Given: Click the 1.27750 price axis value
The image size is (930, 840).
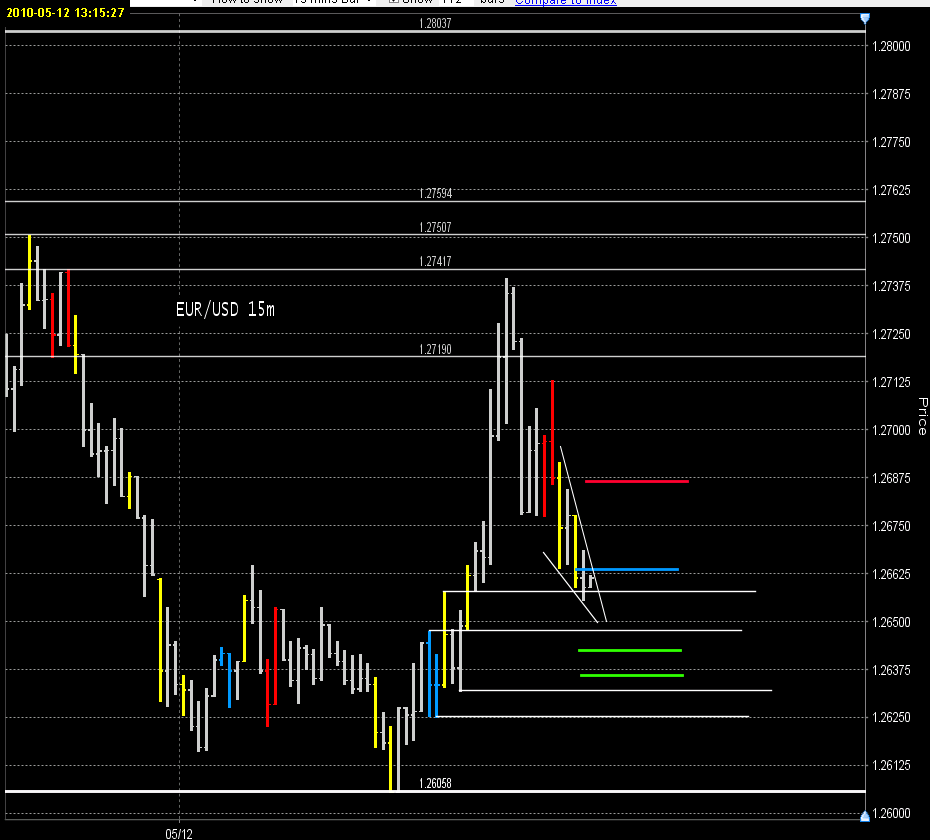Looking at the screenshot, I should [891, 142].
